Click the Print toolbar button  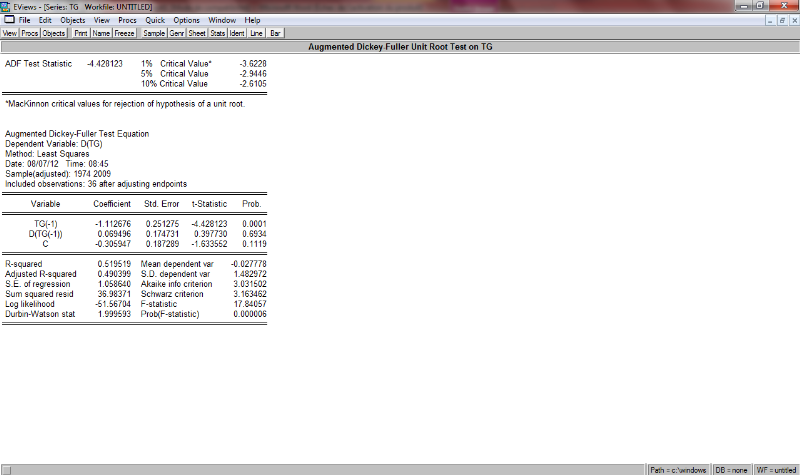(81, 33)
